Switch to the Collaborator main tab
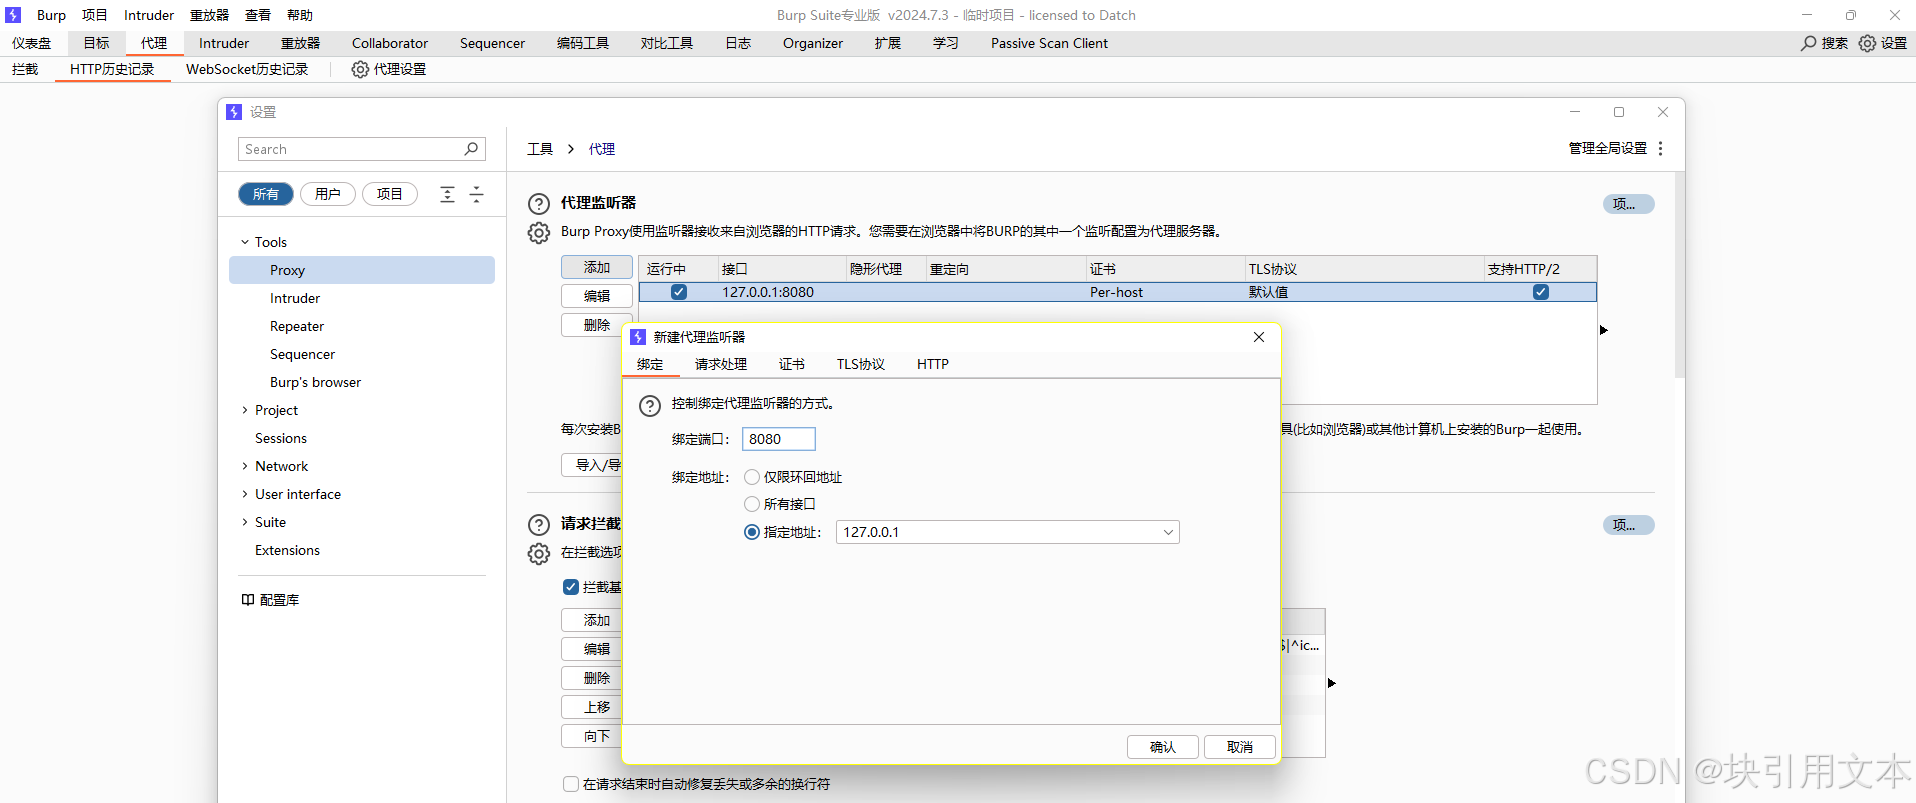This screenshot has height=803, width=1916. (x=390, y=43)
